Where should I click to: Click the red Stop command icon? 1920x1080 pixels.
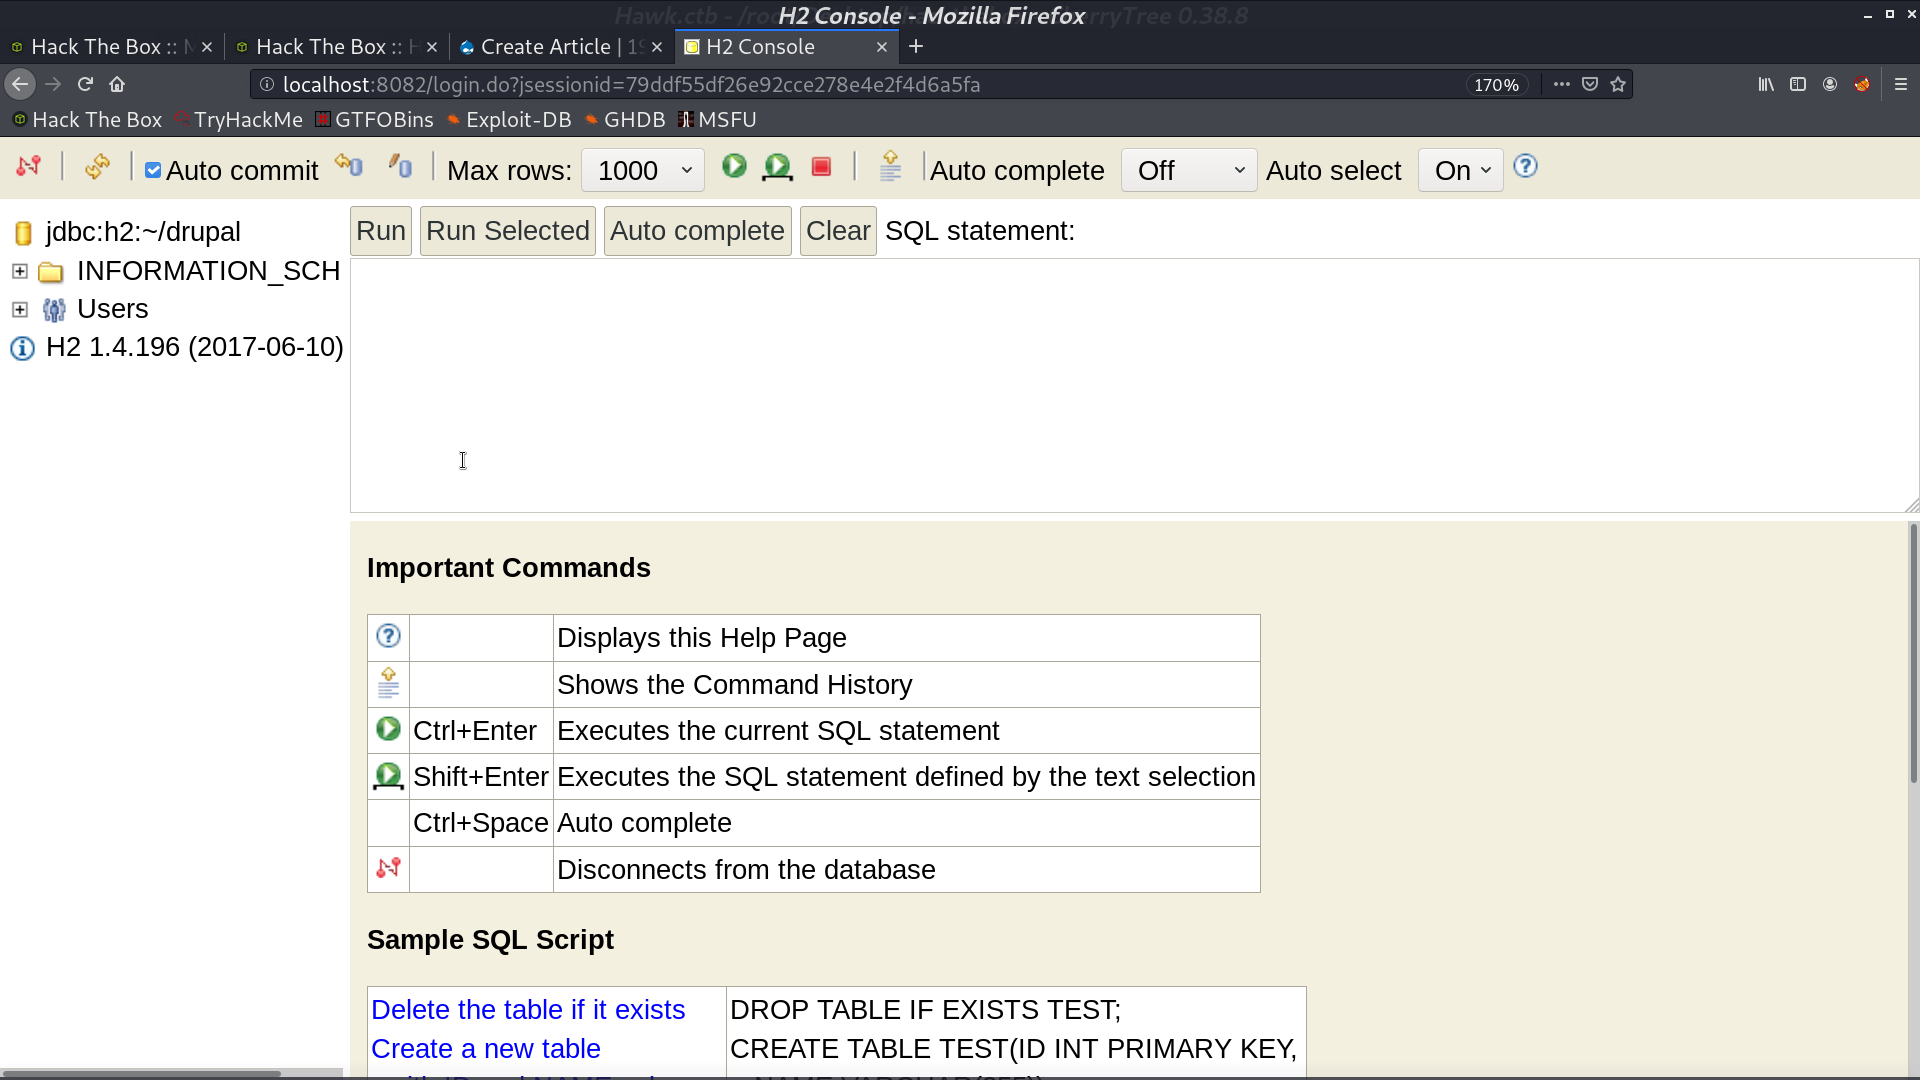pyautogui.click(x=821, y=167)
